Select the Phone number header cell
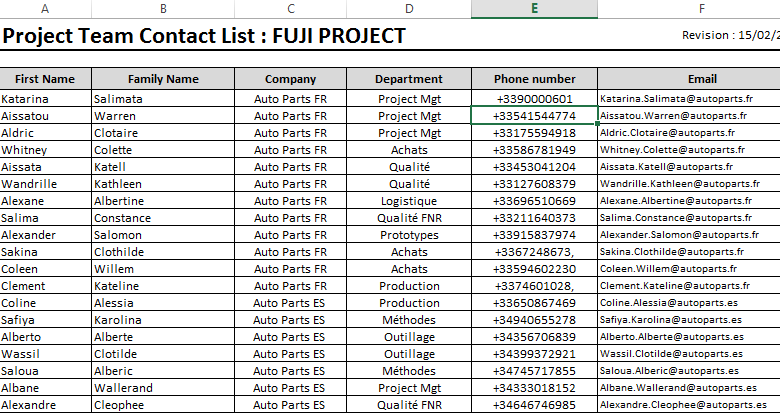Screen dimensions: 780x413 tap(534, 79)
